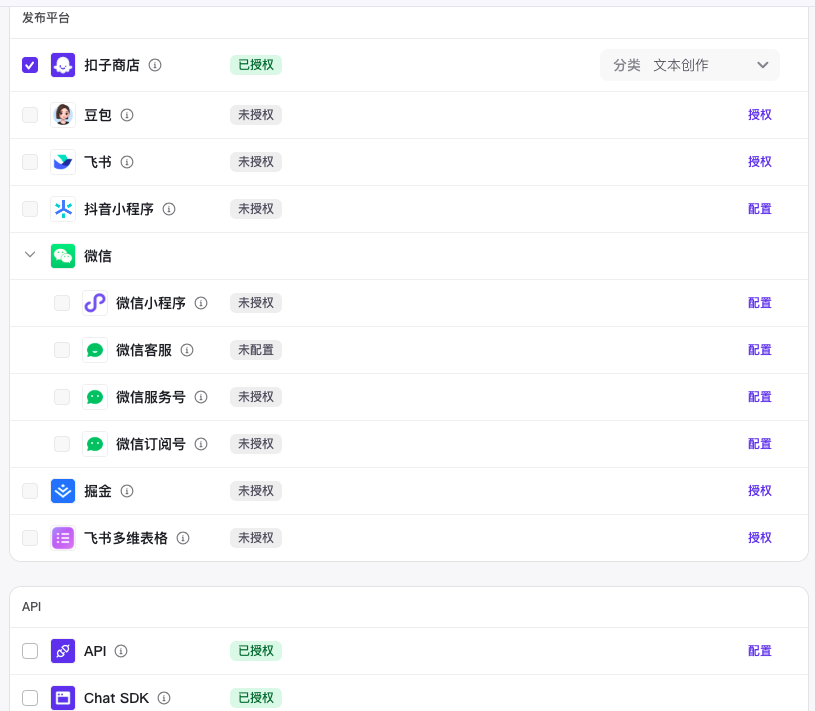
Task: Tick the 微信订阅号 checkbox
Action: [x=62, y=444]
